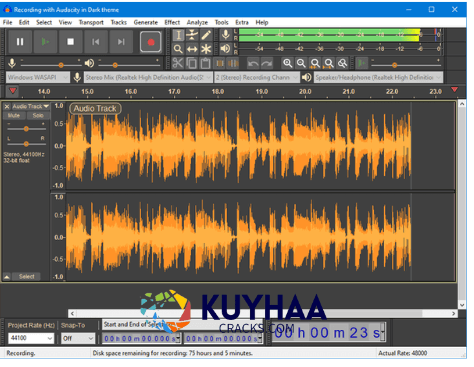Open the Audio Track name dropdown
The height and width of the screenshot is (367, 474).
pyautogui.click(x=30, y=107)
